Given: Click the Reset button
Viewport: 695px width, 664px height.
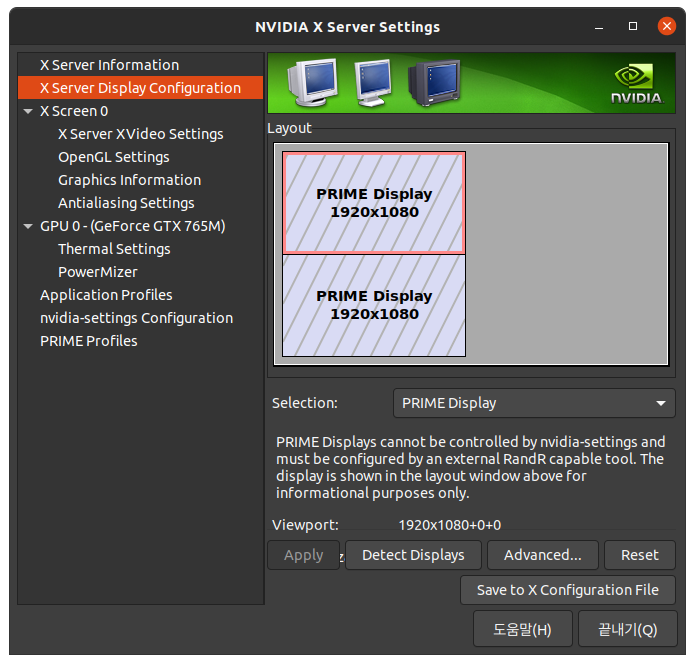Looking at the screenshot, I should tap(640, 555).
